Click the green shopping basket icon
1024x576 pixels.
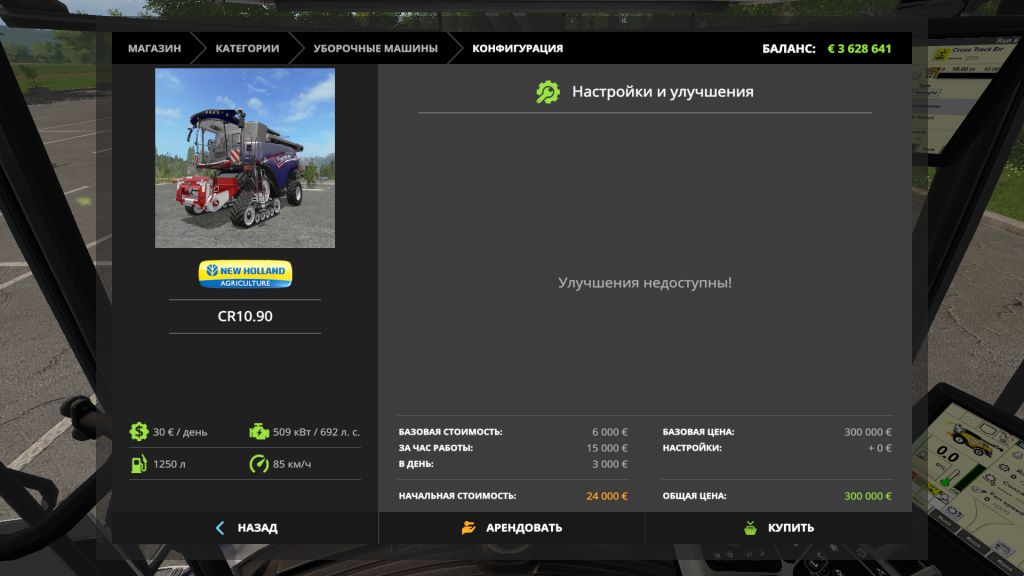(750, 528)
